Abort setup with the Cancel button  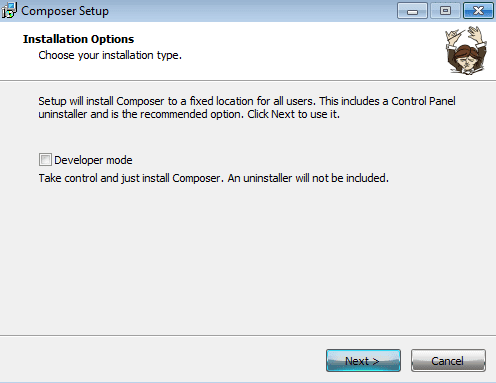pos(448,361)
